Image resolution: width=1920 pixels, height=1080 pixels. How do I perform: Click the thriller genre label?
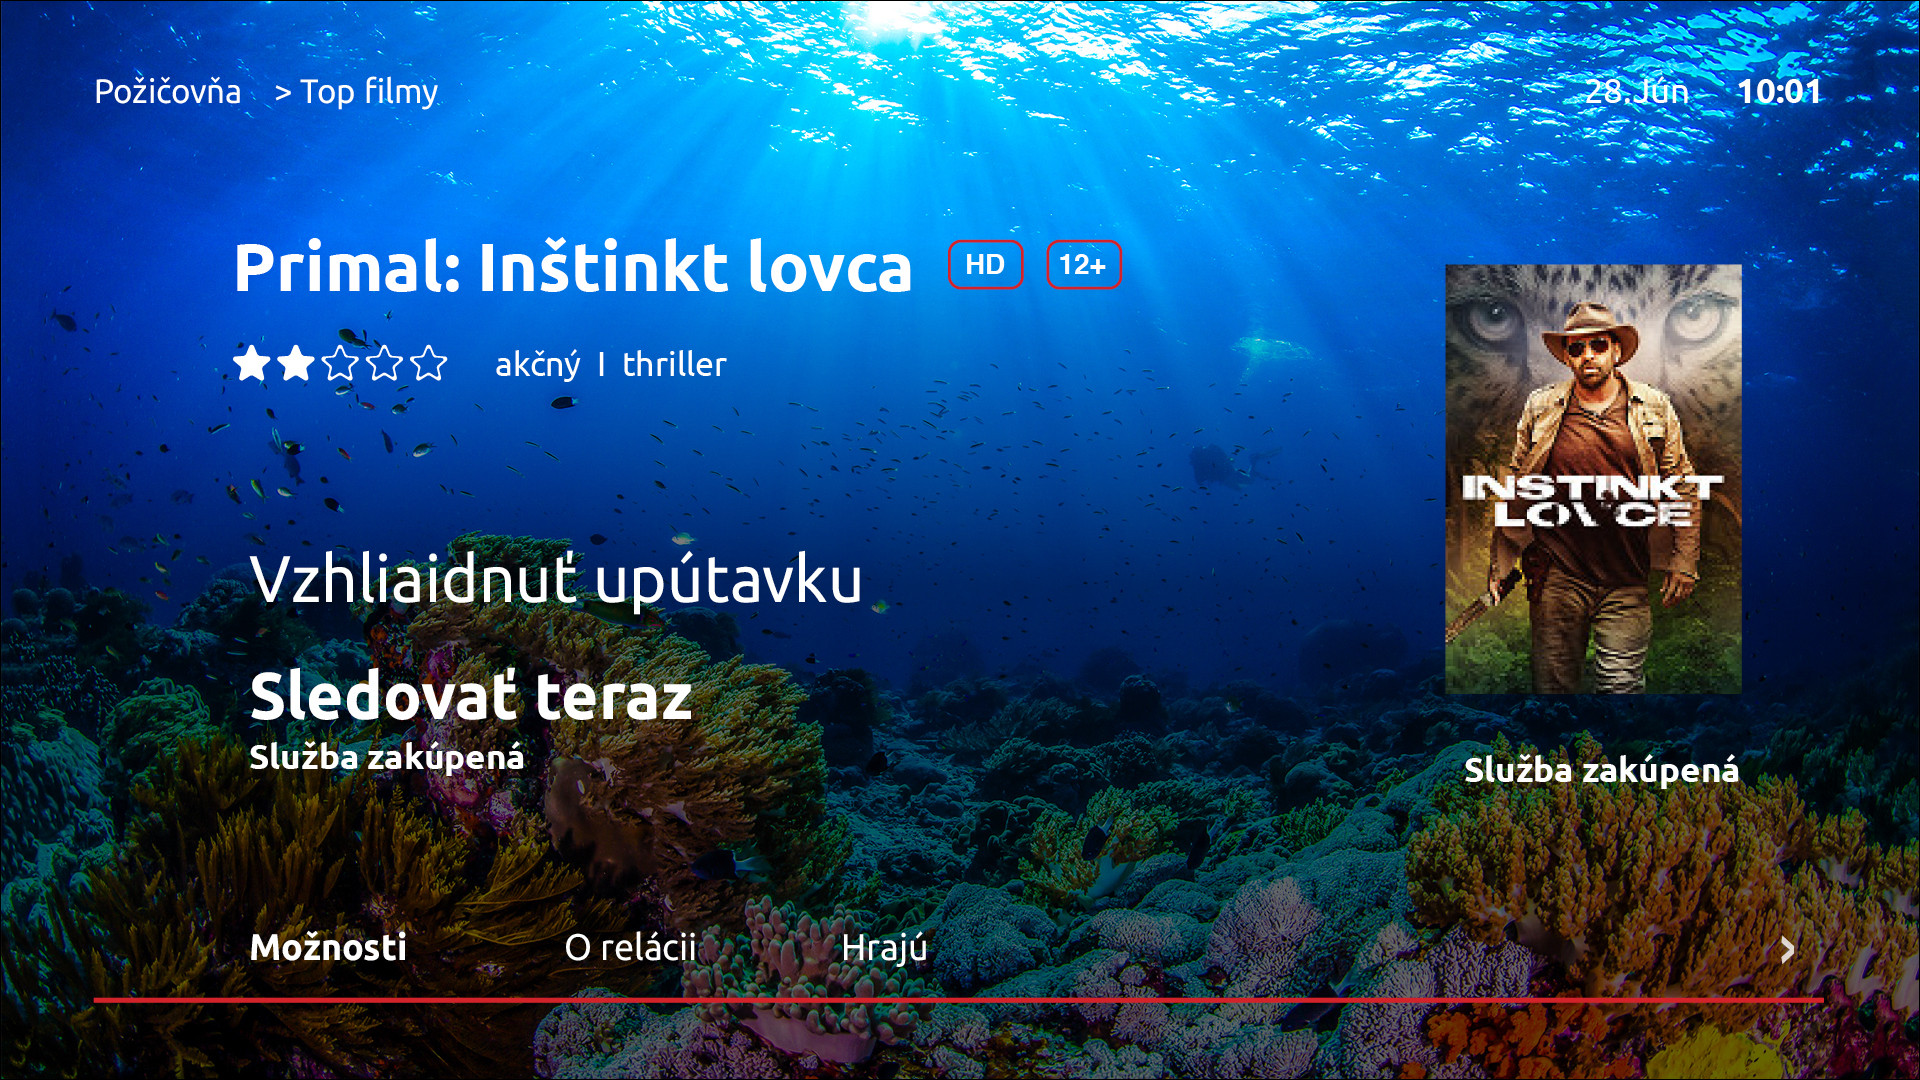click(675, 364)
